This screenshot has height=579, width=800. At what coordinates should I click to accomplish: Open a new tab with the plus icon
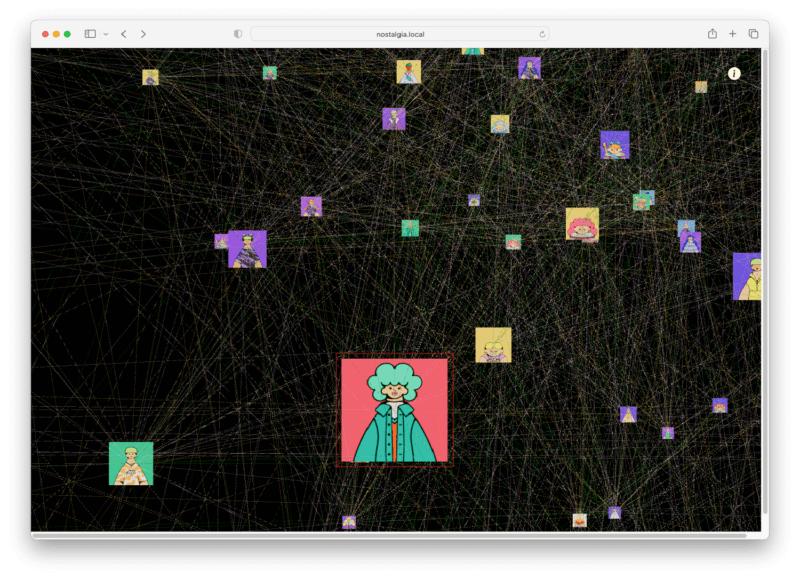pos(732,32)
